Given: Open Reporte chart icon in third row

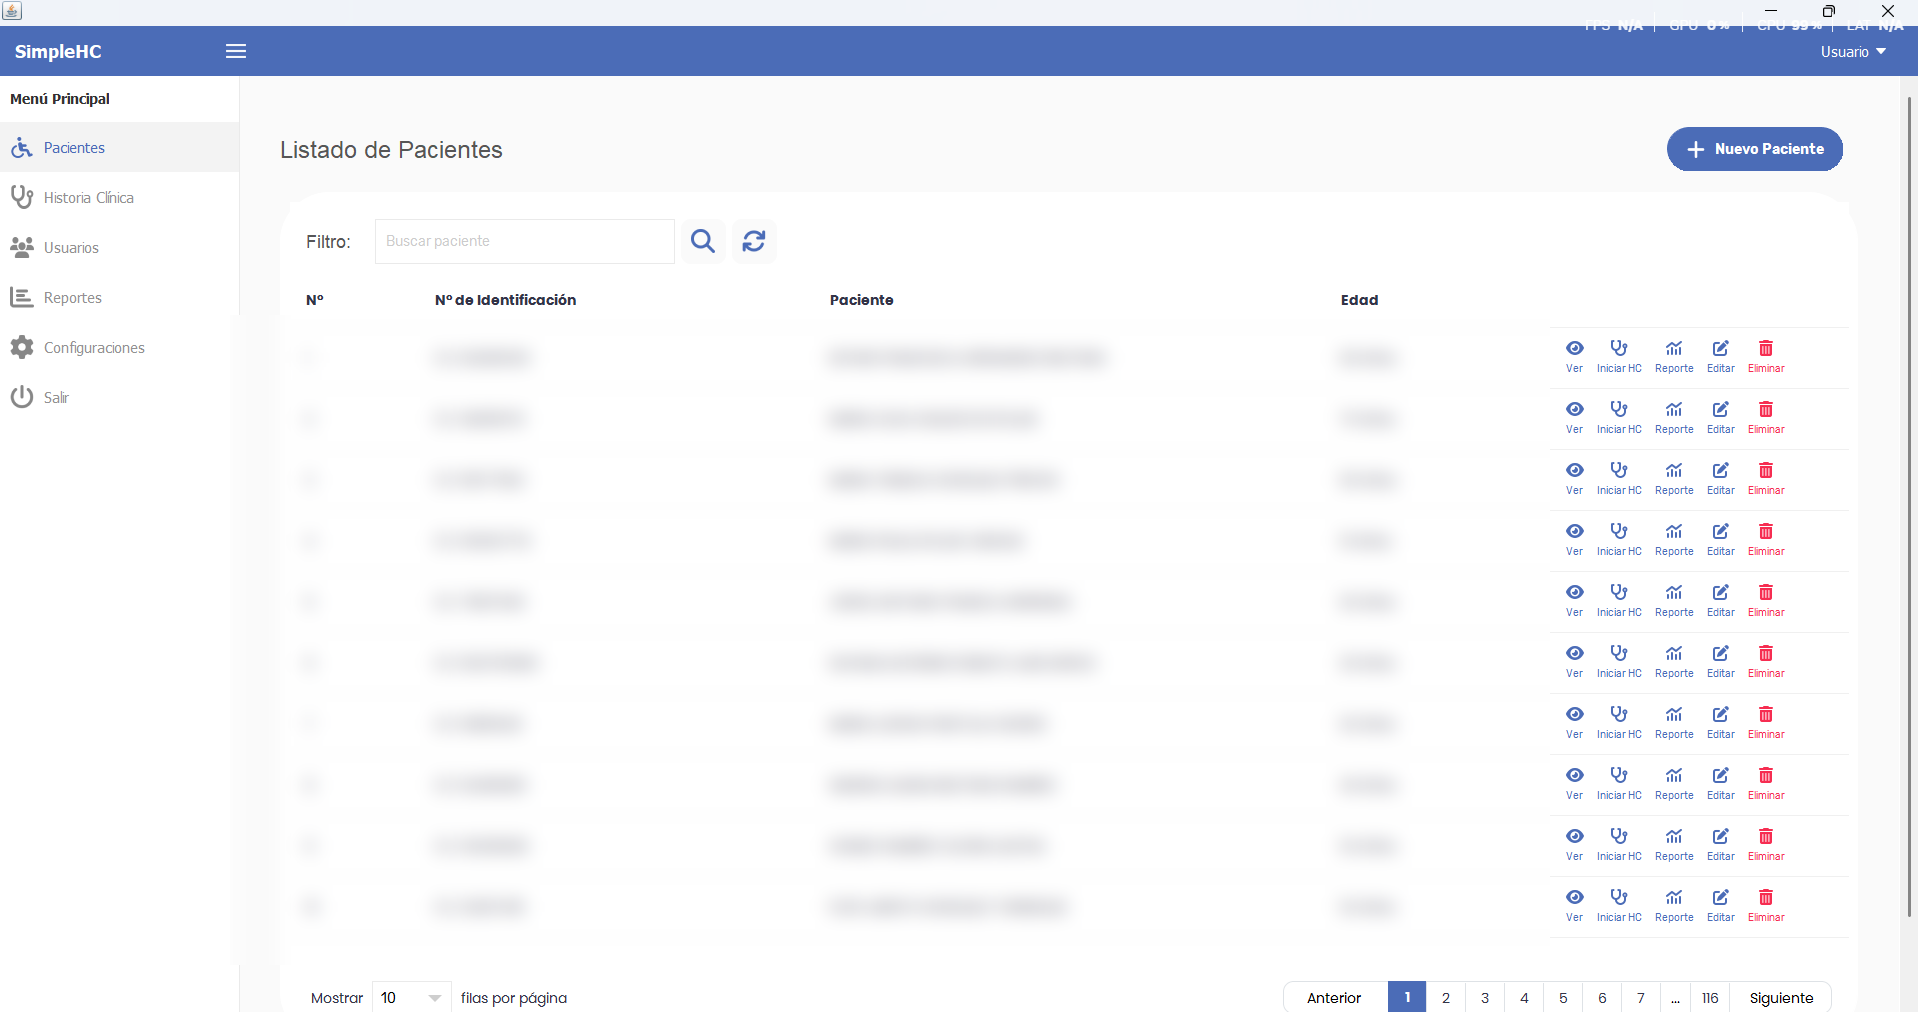Looking at the screenshot, I should click(1674, 470).
